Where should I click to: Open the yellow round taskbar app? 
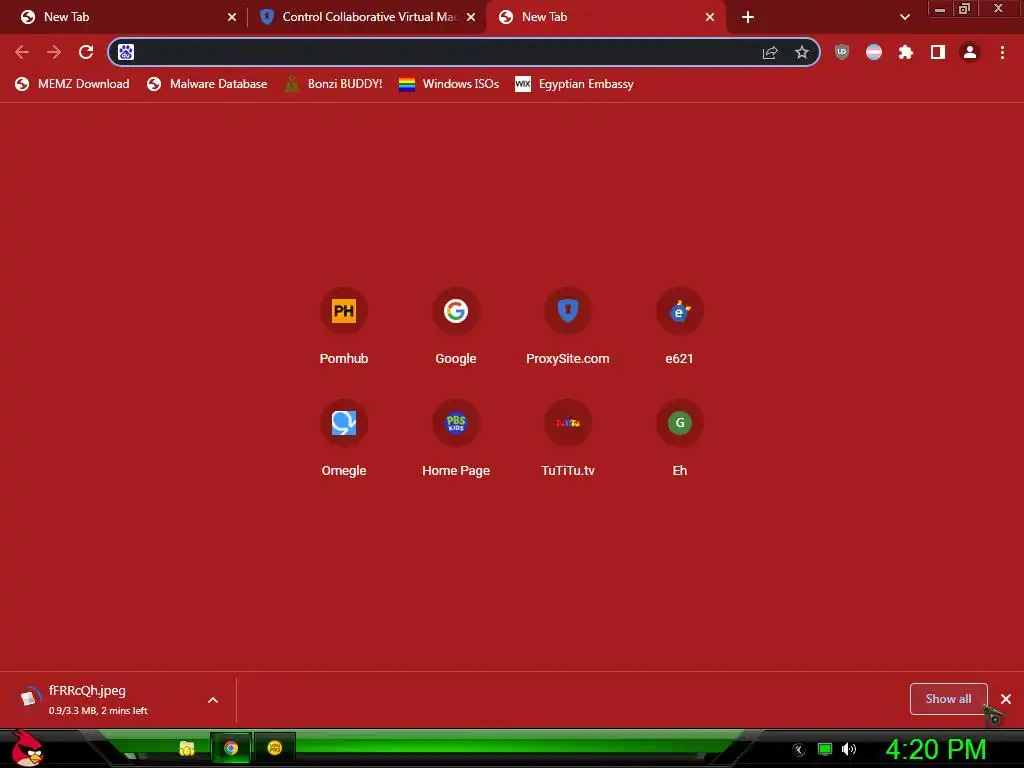pyautogui.click(x=274, y=748)
